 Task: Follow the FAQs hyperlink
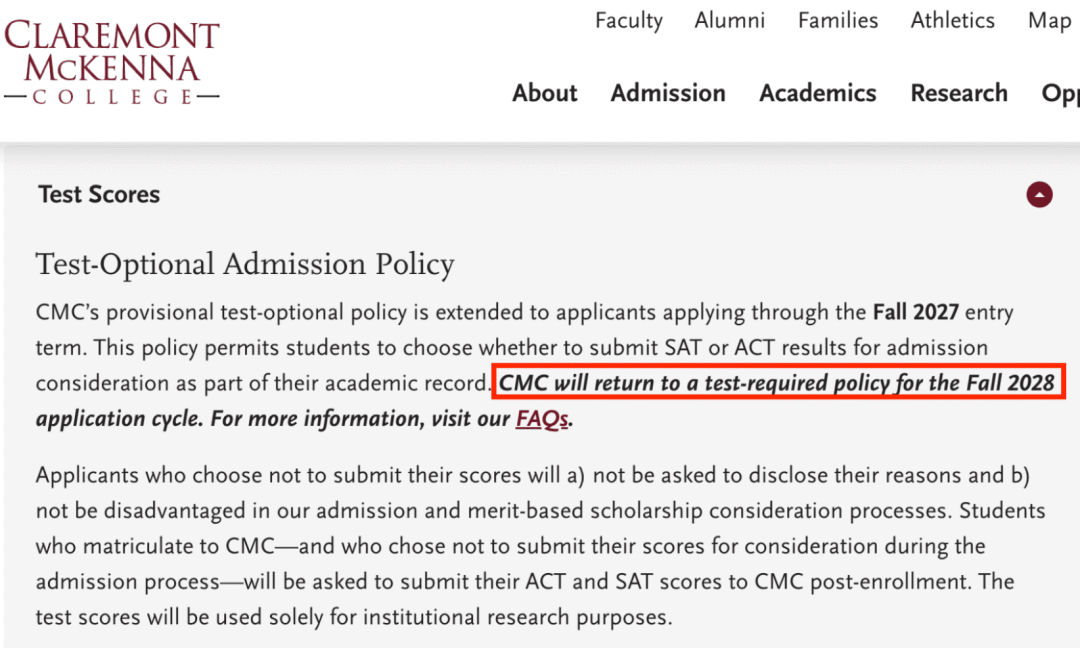(542, 419)
